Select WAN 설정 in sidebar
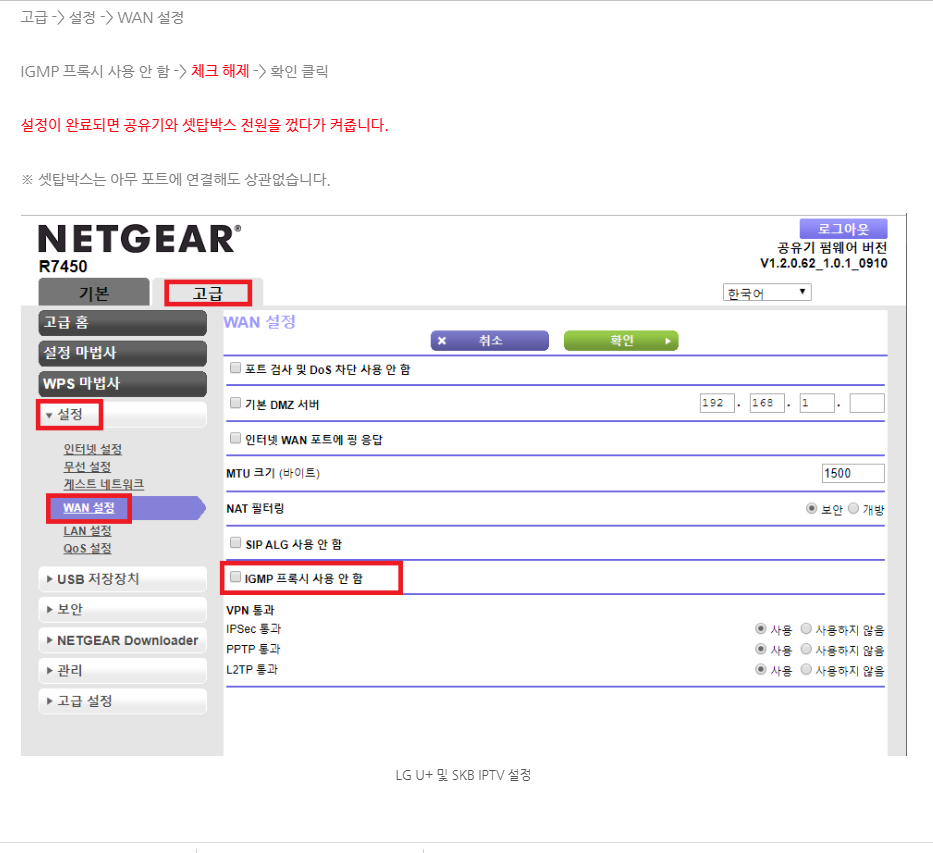This screenshot has width=933, height=853. tap(89, 508)
